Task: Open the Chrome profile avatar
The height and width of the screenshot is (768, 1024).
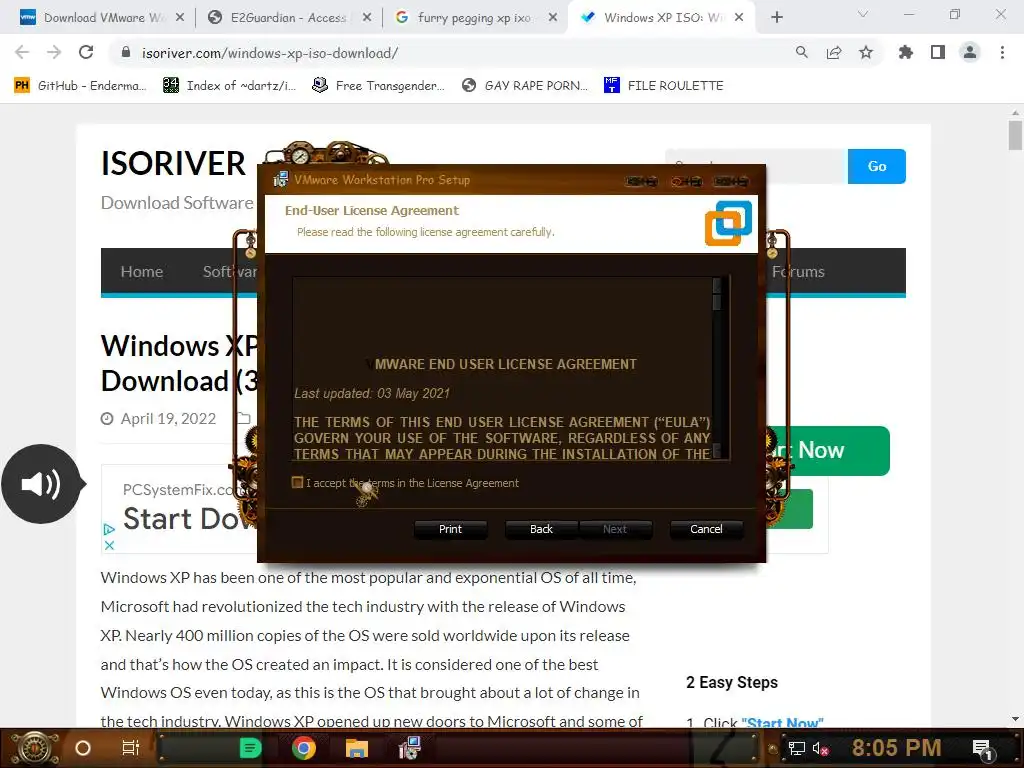Action: (x=970, y=52)
